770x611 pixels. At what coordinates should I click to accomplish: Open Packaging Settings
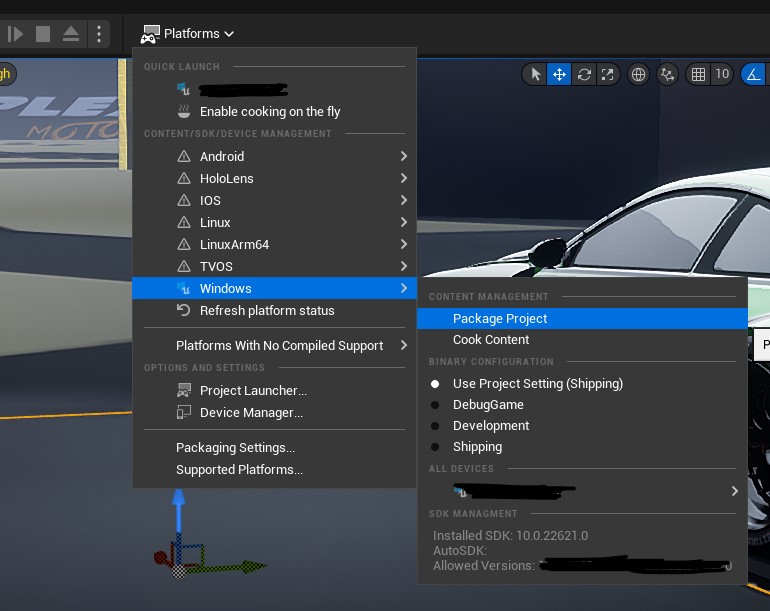coord(275,447)
